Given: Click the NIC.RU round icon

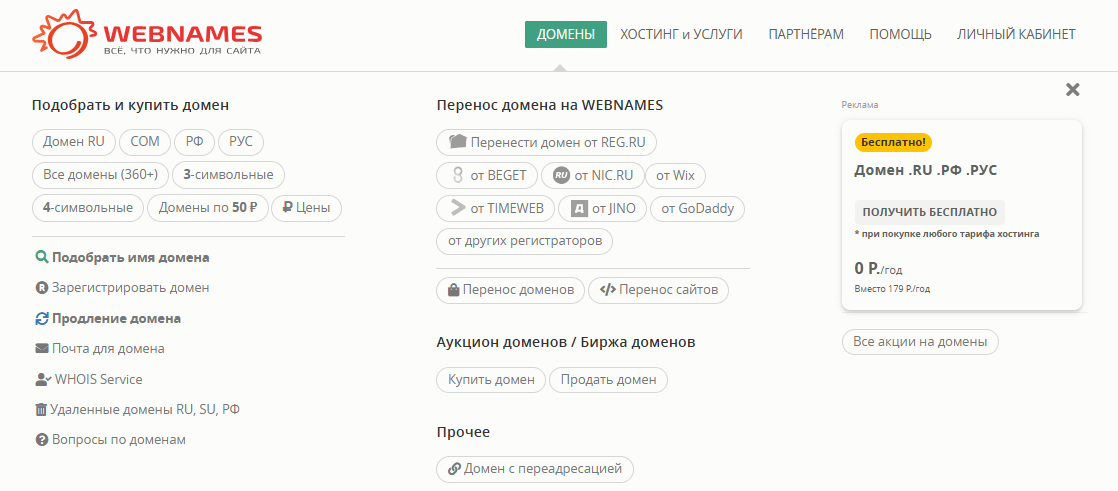Looking at the screenshot, I should click(x=561, y=175).
